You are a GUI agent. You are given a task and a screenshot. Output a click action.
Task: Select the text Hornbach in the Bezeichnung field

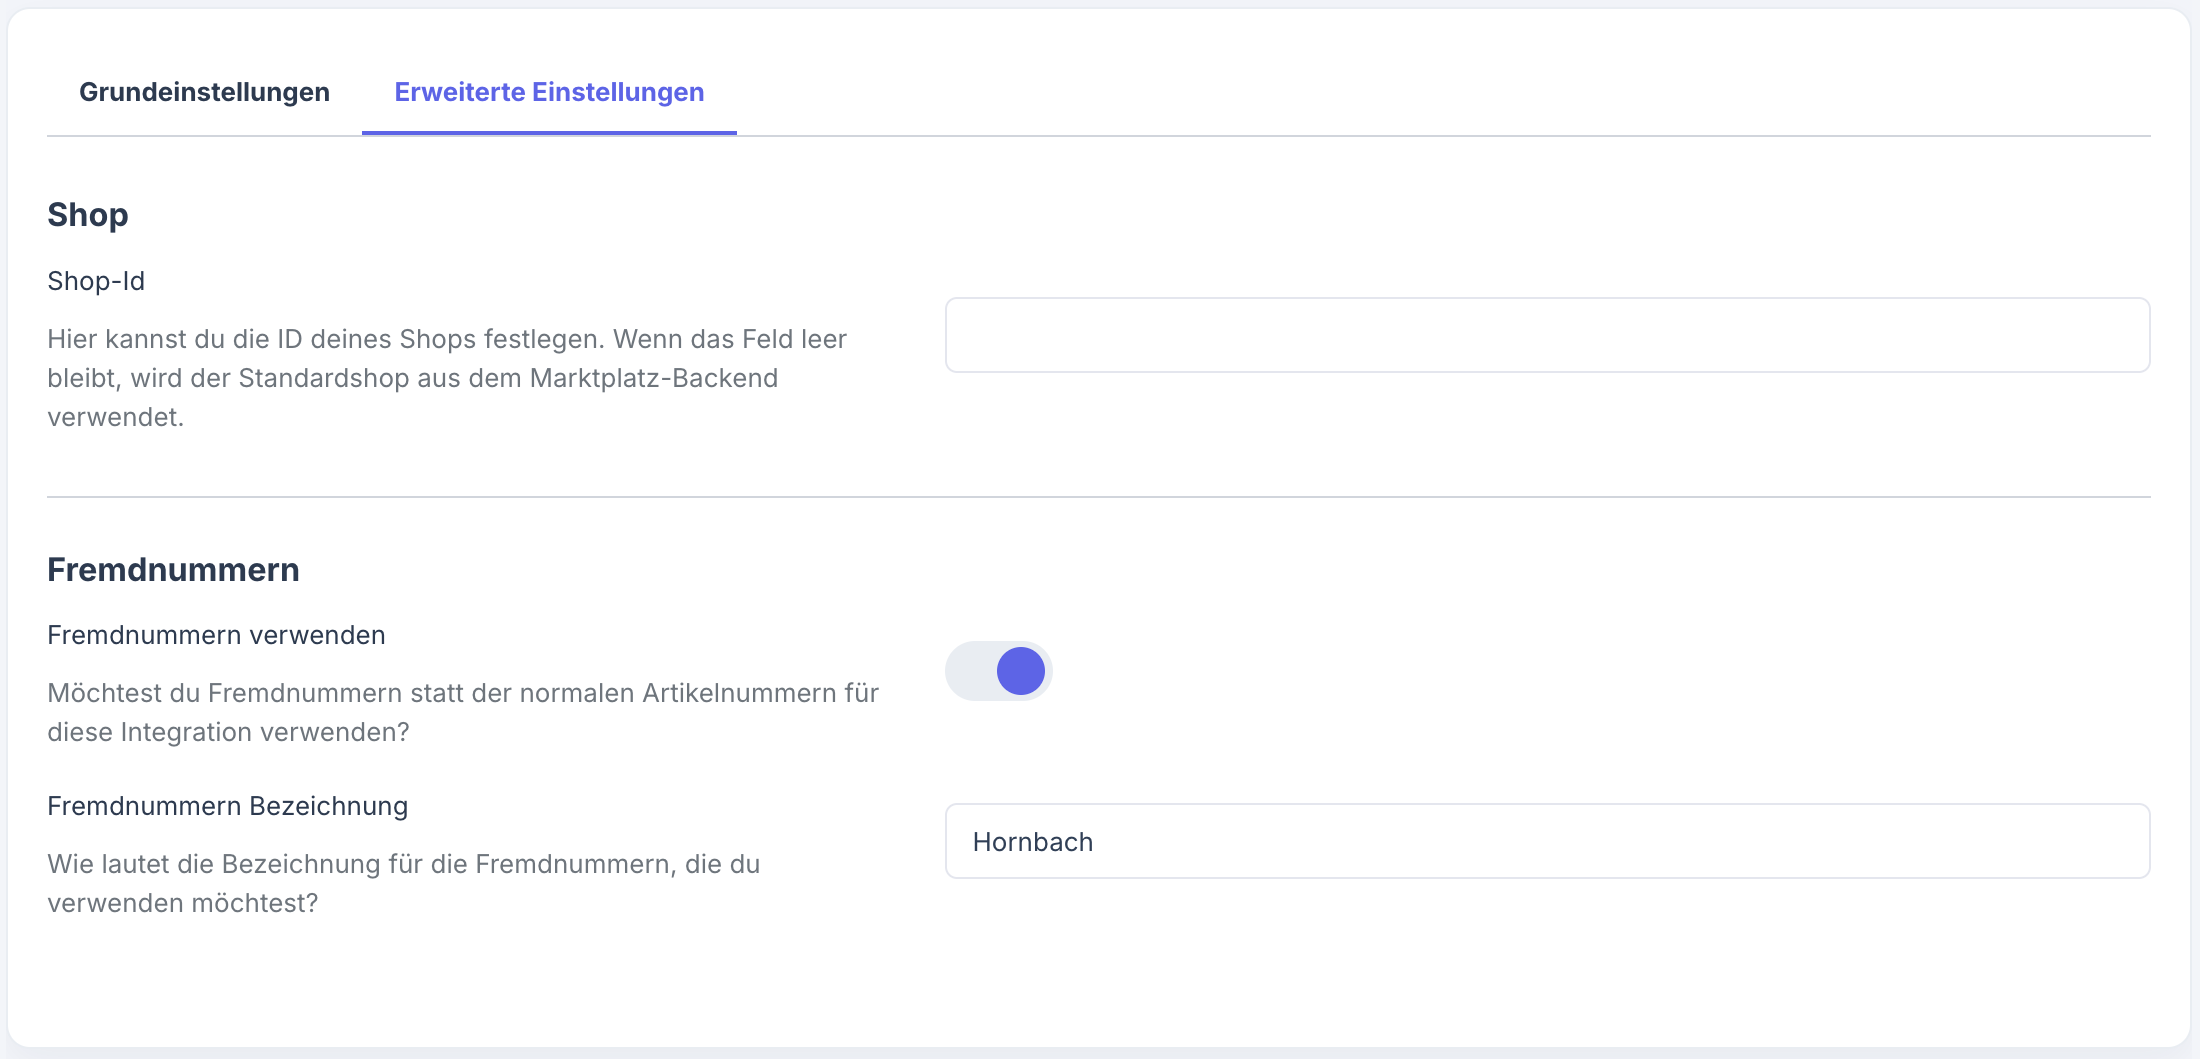coord(1033,841)
